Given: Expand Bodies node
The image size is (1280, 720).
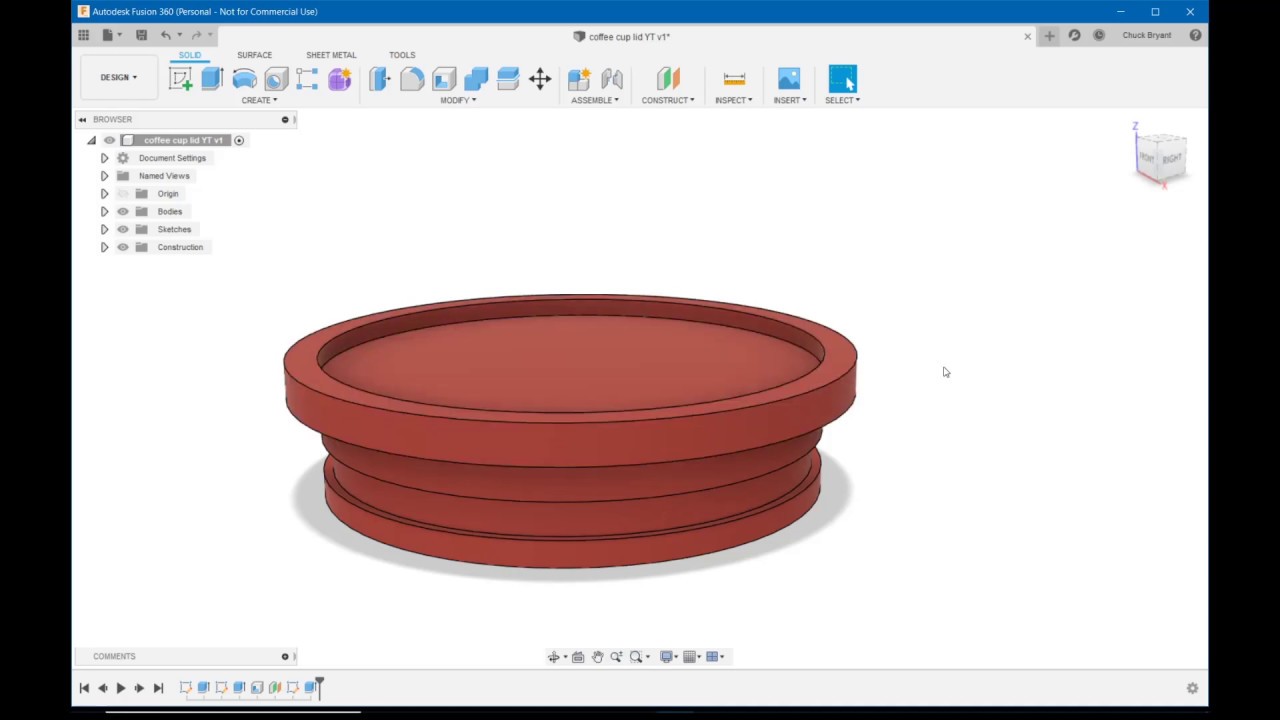Looking at the screenshot, I should (104, 212).
